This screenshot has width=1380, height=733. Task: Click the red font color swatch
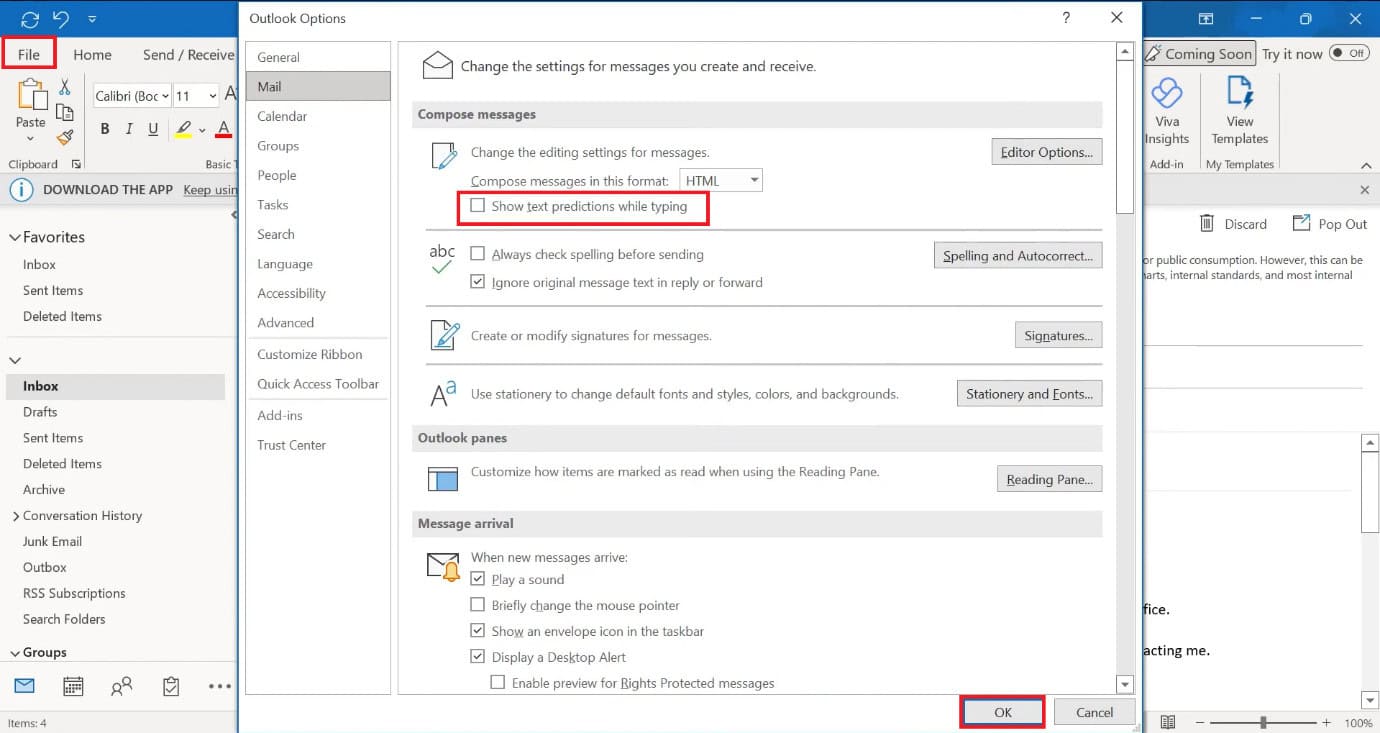point(223,129)
